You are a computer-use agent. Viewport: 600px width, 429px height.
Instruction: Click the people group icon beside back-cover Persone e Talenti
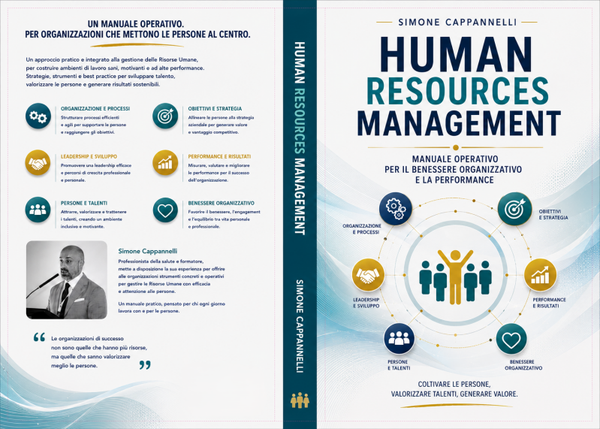tap(38, 210)
